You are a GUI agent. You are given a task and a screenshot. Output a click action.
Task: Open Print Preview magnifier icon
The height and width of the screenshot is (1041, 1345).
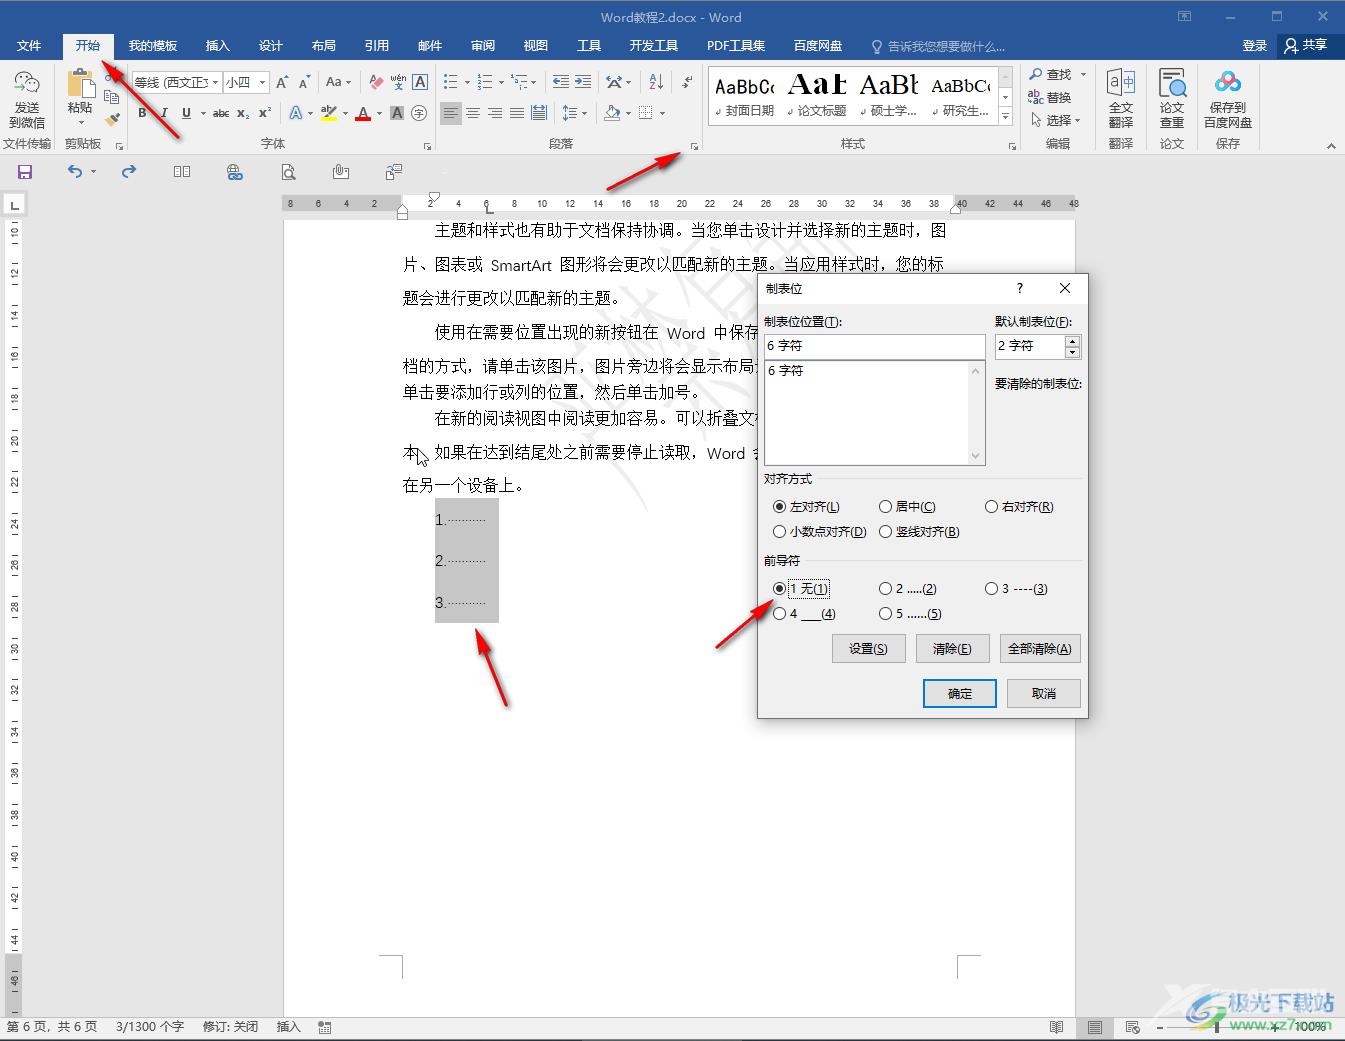click(288, 172)
